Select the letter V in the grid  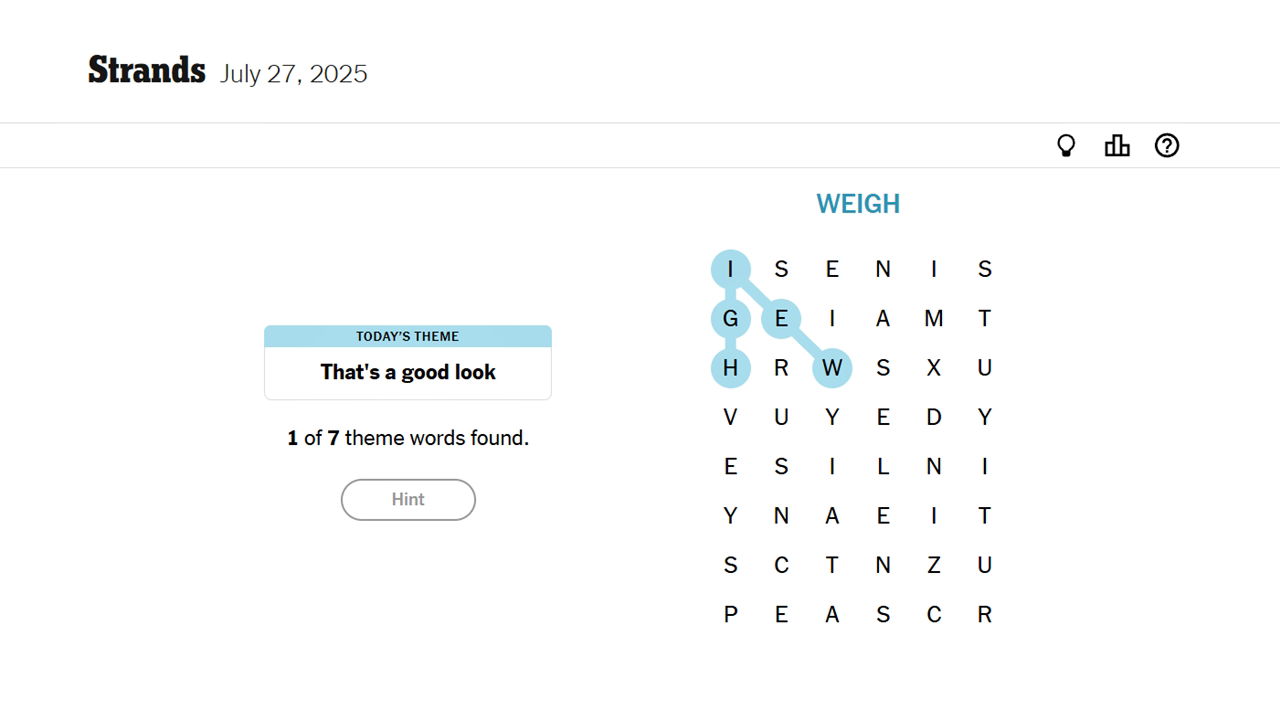(731, 417)
